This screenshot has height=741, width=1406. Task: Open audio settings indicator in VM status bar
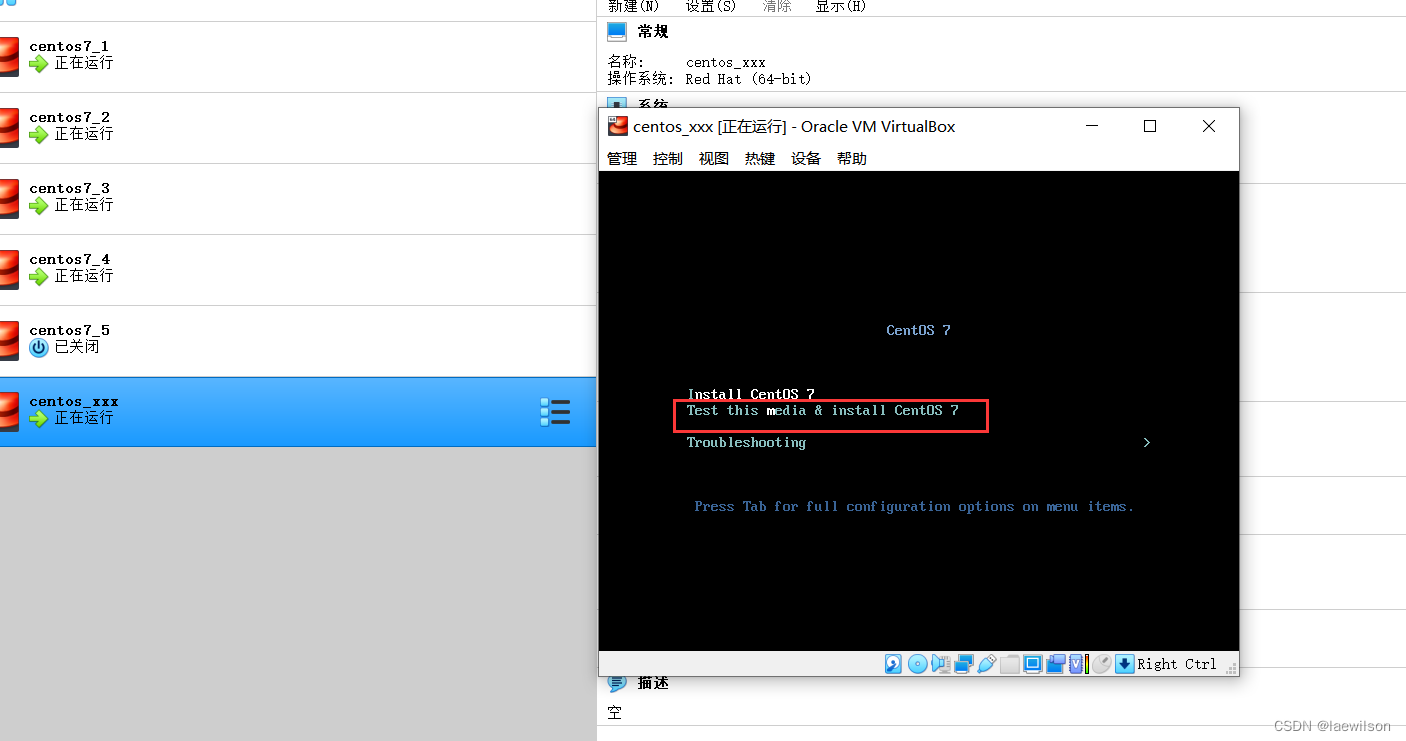click(941, 664)
